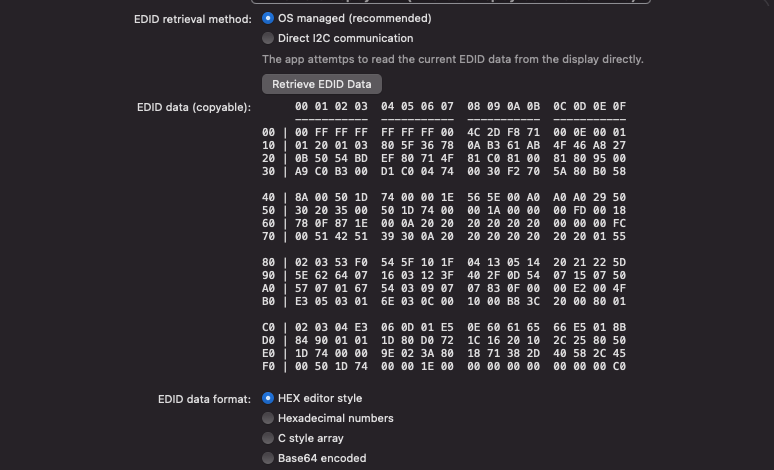Screen dimensions: 774x470
Task: Place cursor in EDID row B0
Action: click(x=444, y=302)
